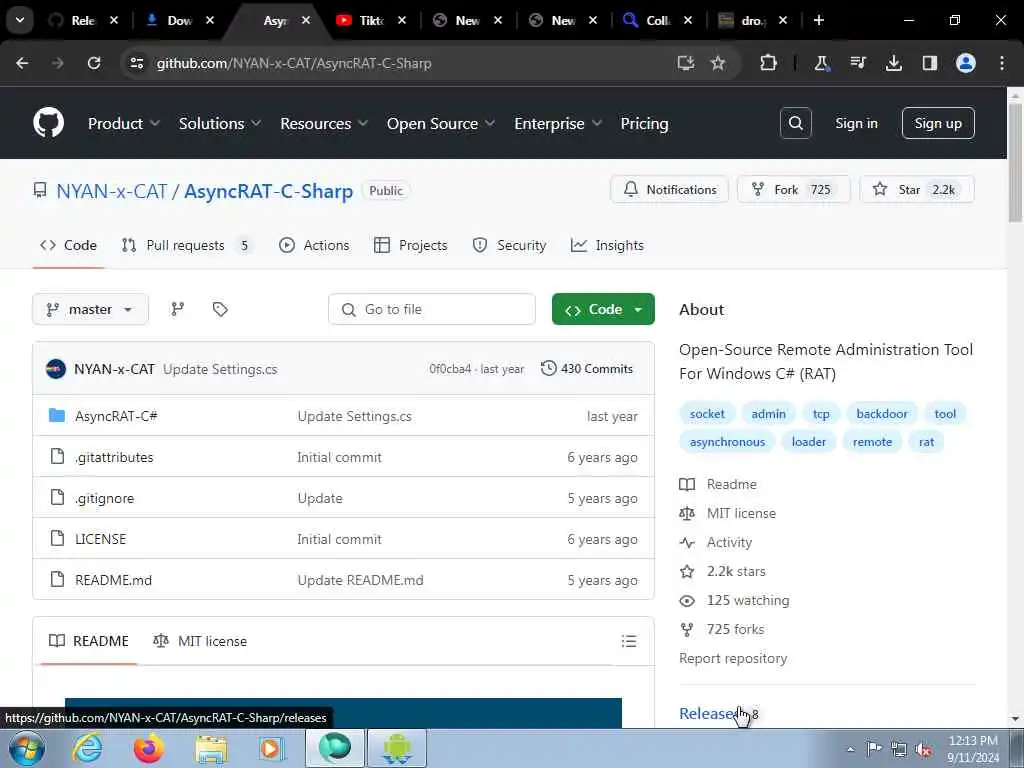Click the Android emulator taskbar icon
Viewport: 1024px width, 768px height.
397,748
